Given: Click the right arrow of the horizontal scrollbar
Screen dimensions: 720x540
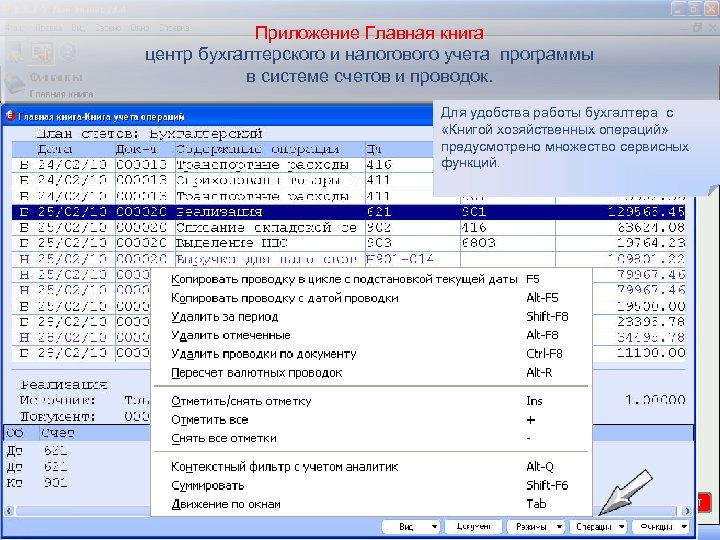Looking at the screenshot, I should pos(686,511).
